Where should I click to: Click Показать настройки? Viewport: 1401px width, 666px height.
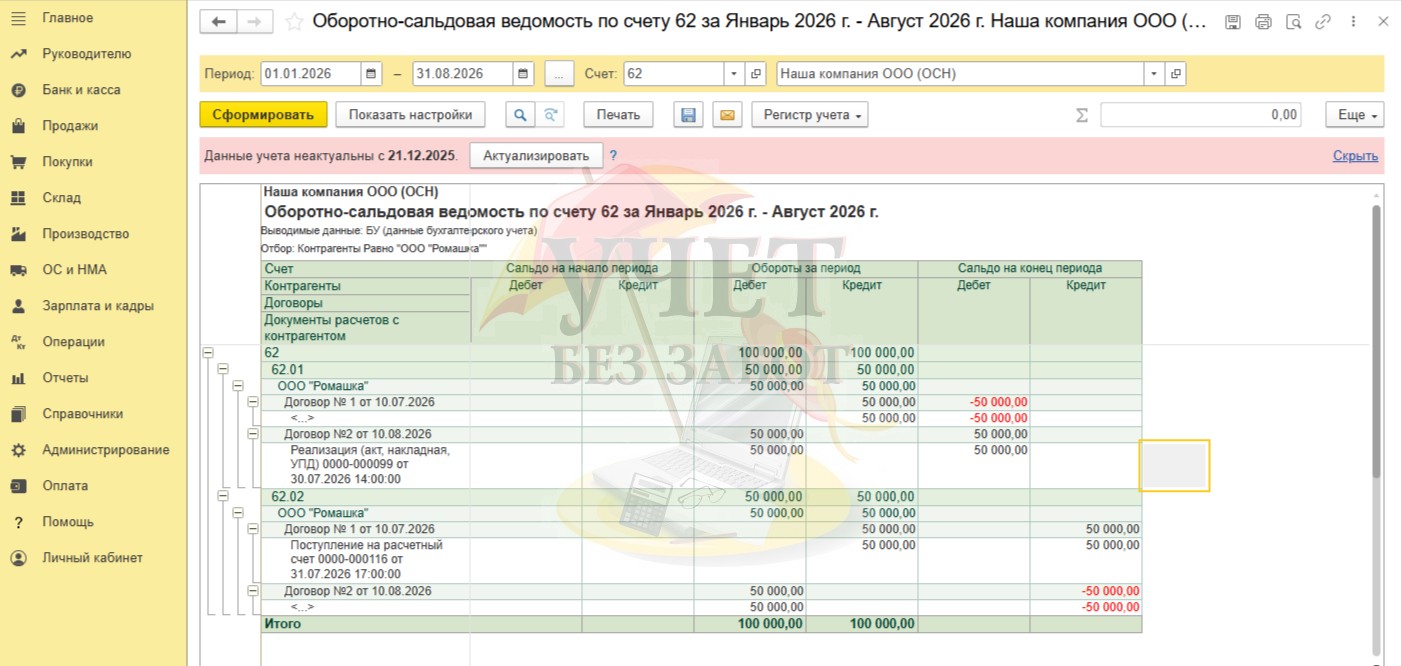click(x=410, y=115)
